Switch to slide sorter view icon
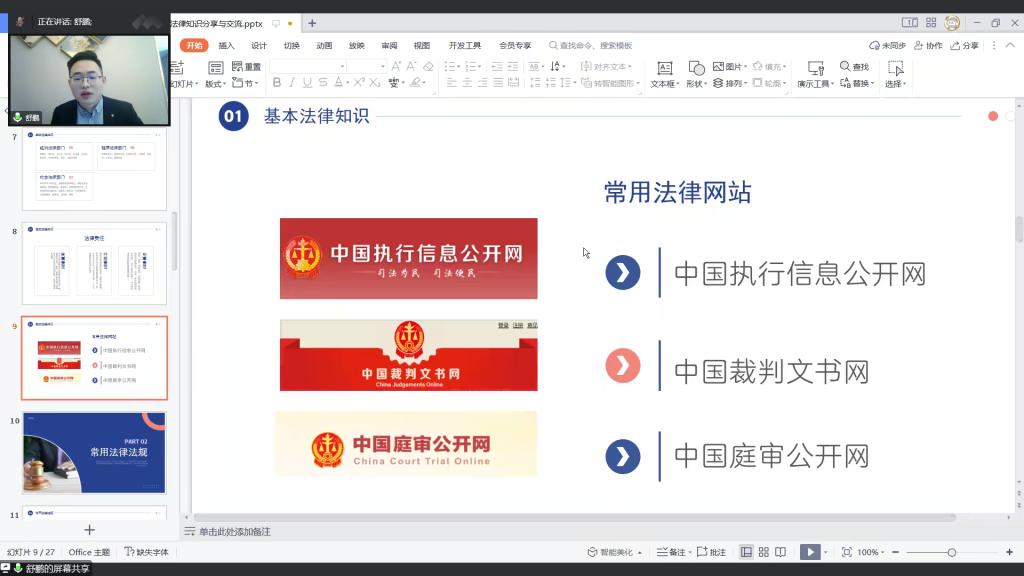 (x=764, y=552)
